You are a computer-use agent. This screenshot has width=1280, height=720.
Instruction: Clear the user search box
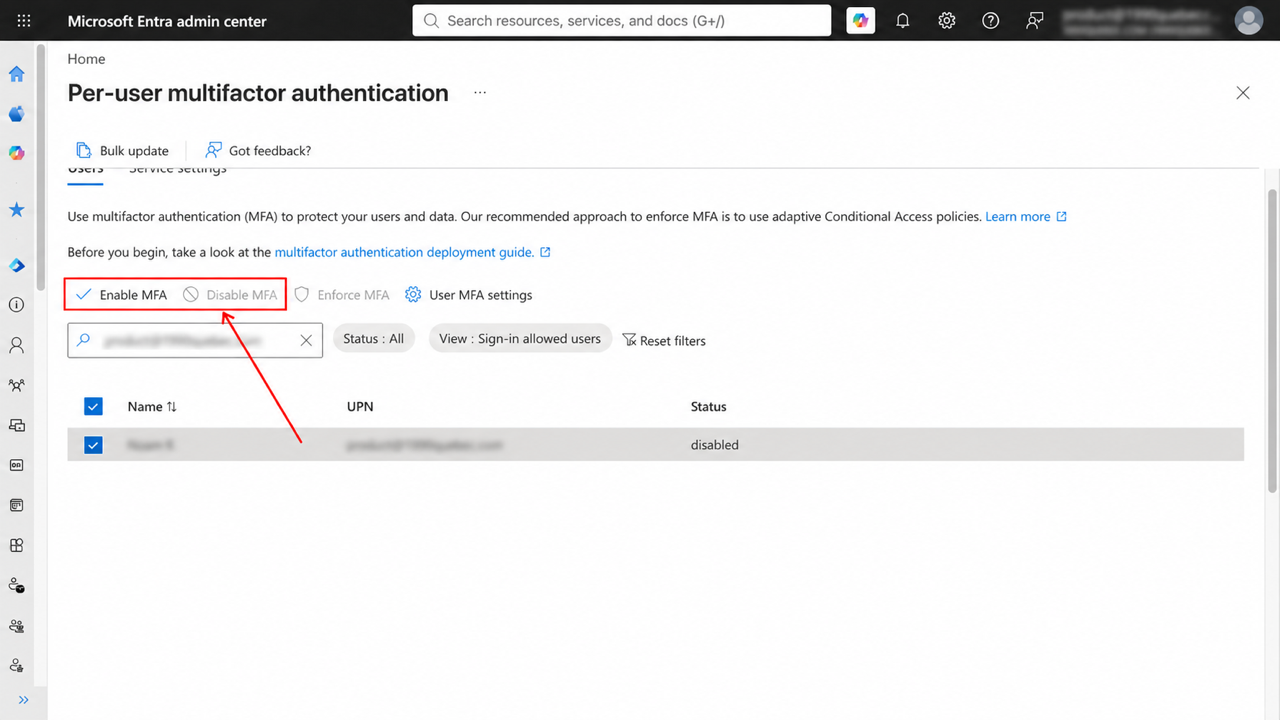pyautogui.click(x=307, y=340)
